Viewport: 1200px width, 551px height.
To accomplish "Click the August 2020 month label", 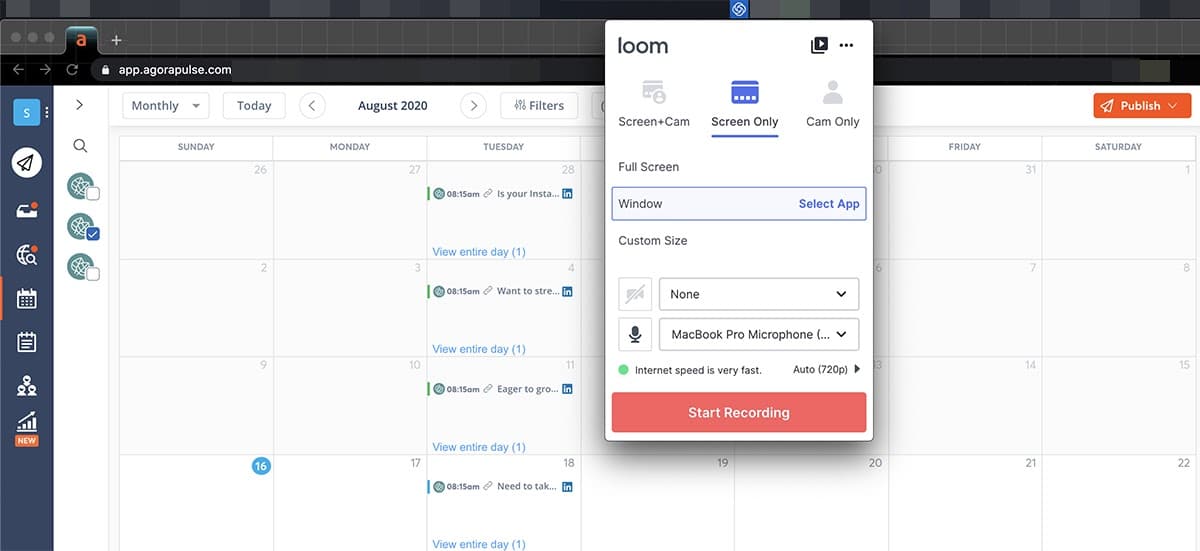I will pyautogui.click(x=392, y=105).
